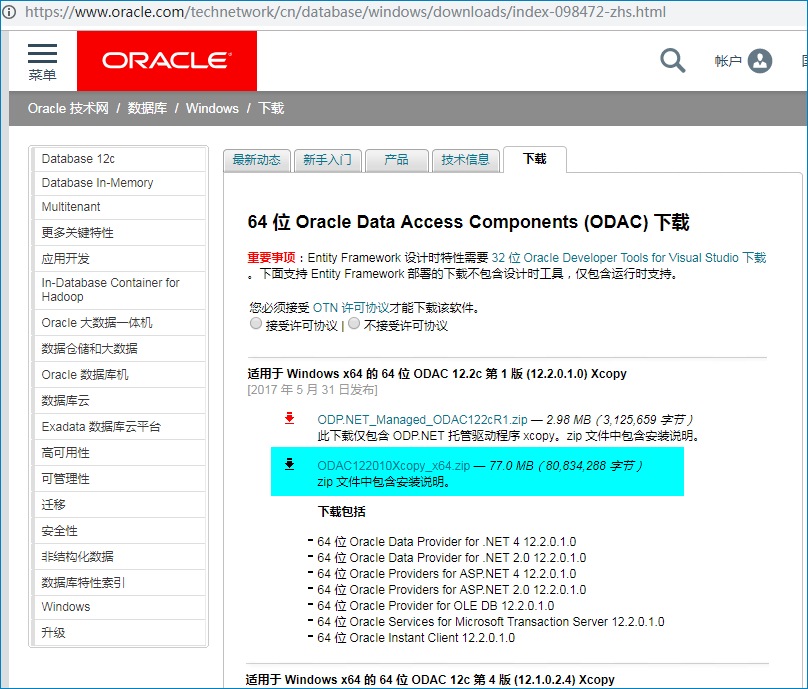Click Oracle 技术网 breadcrumb link
Viewport: 808px width, 689px height.
tap(68, 108)
